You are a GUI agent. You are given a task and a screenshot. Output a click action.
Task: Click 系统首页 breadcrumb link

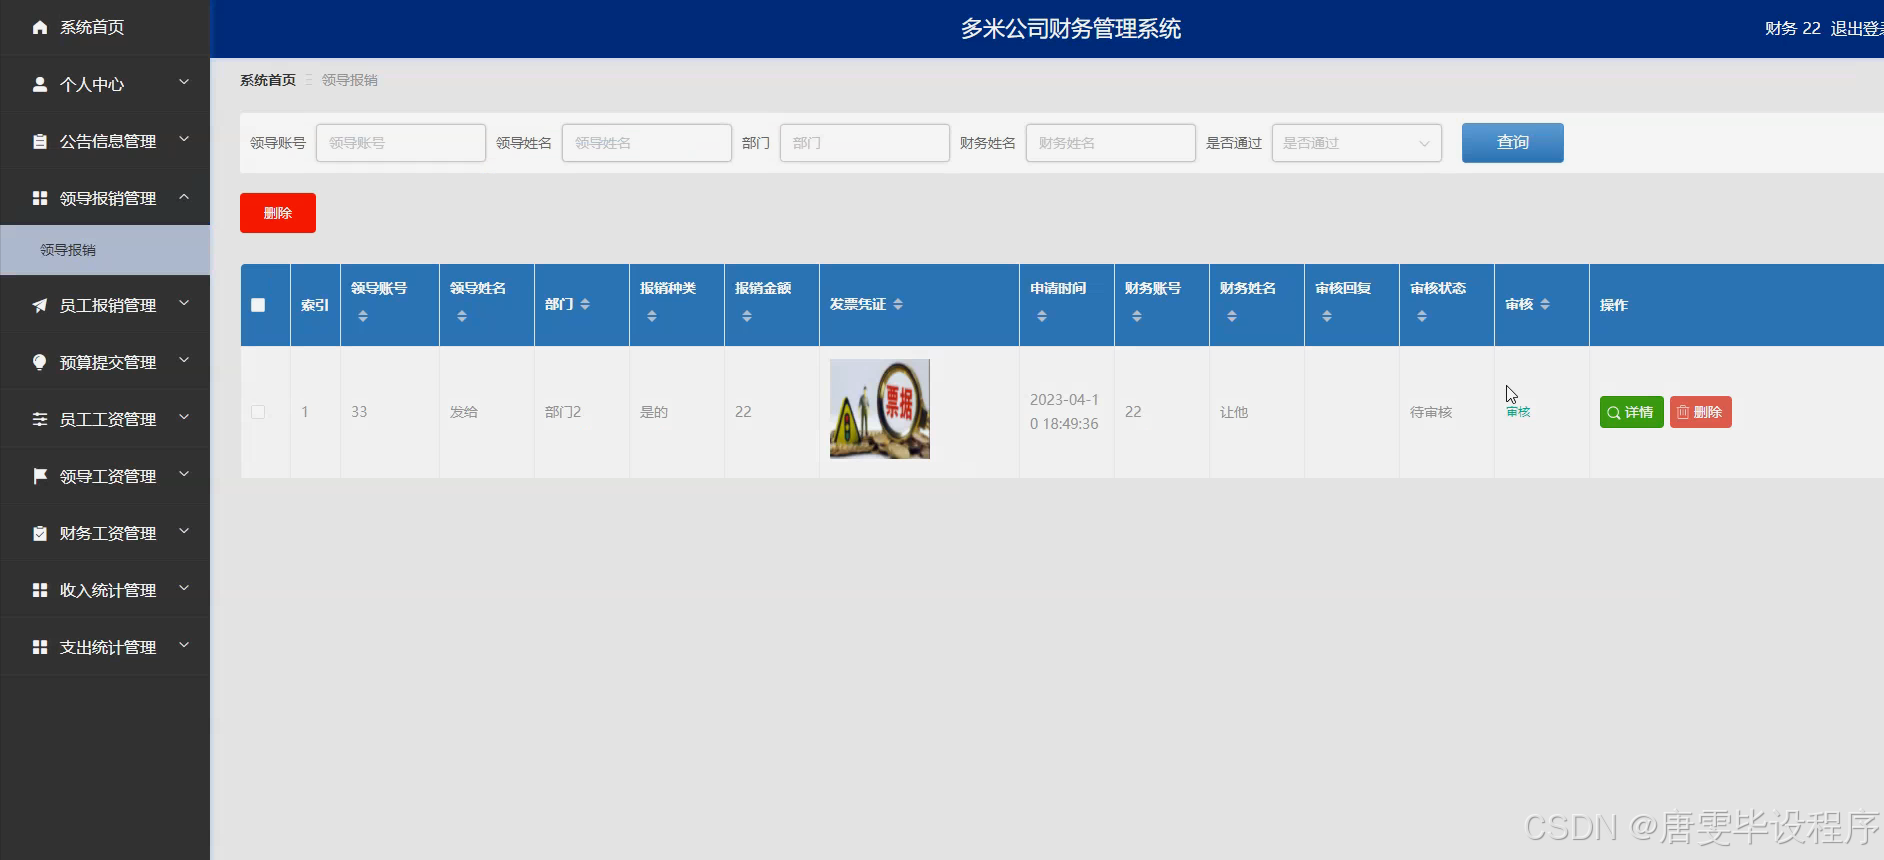coord(268,80)
